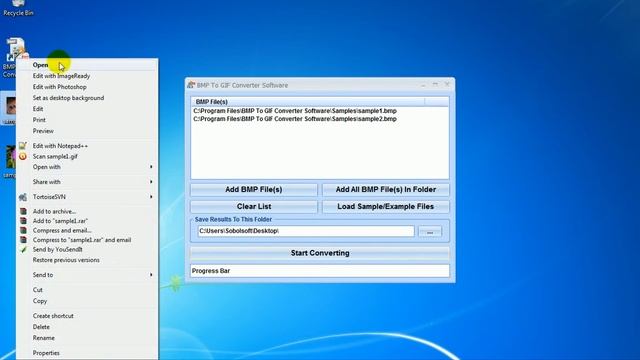Click the Clear List button
Screen dimensions: 640x360
point(254,207)
